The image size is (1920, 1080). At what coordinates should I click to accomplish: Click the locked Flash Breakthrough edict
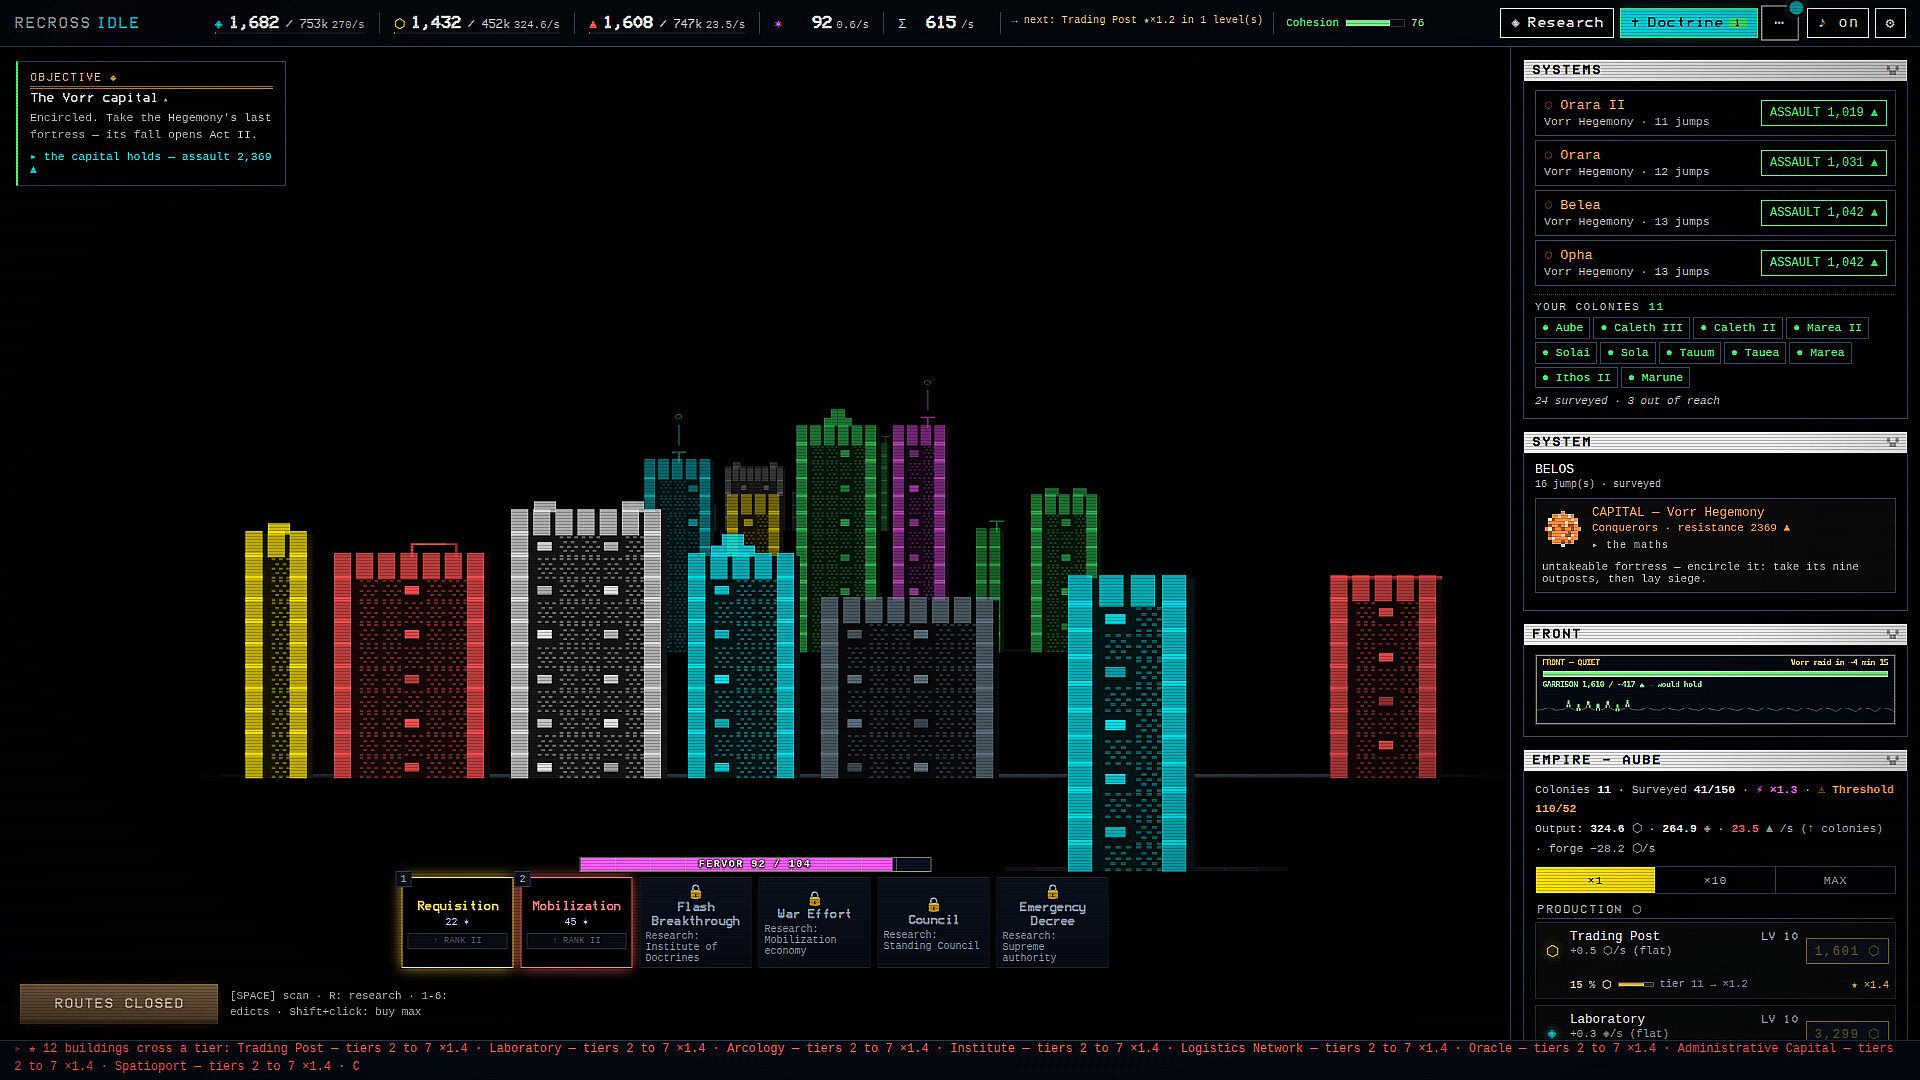[695, 923]
